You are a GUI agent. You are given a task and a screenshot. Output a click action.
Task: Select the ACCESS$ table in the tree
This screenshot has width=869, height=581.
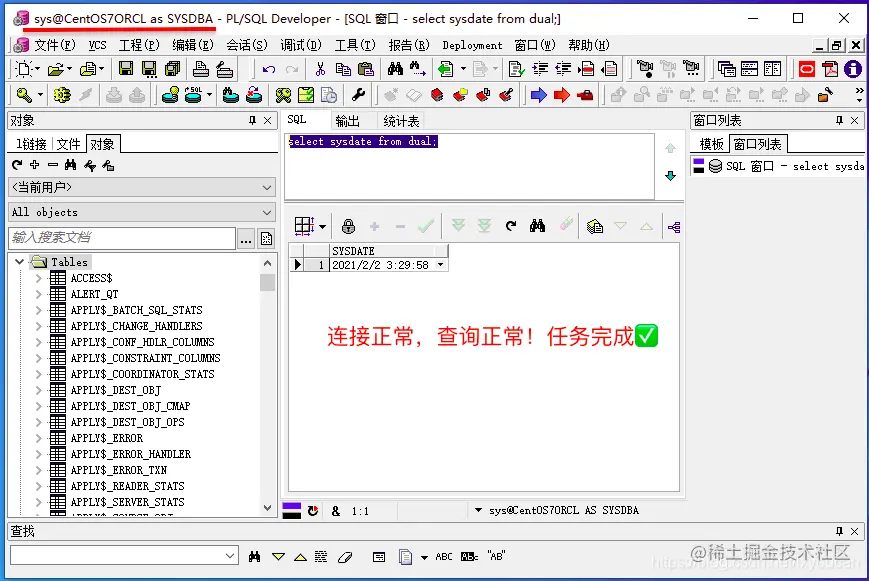pos(90,277)
